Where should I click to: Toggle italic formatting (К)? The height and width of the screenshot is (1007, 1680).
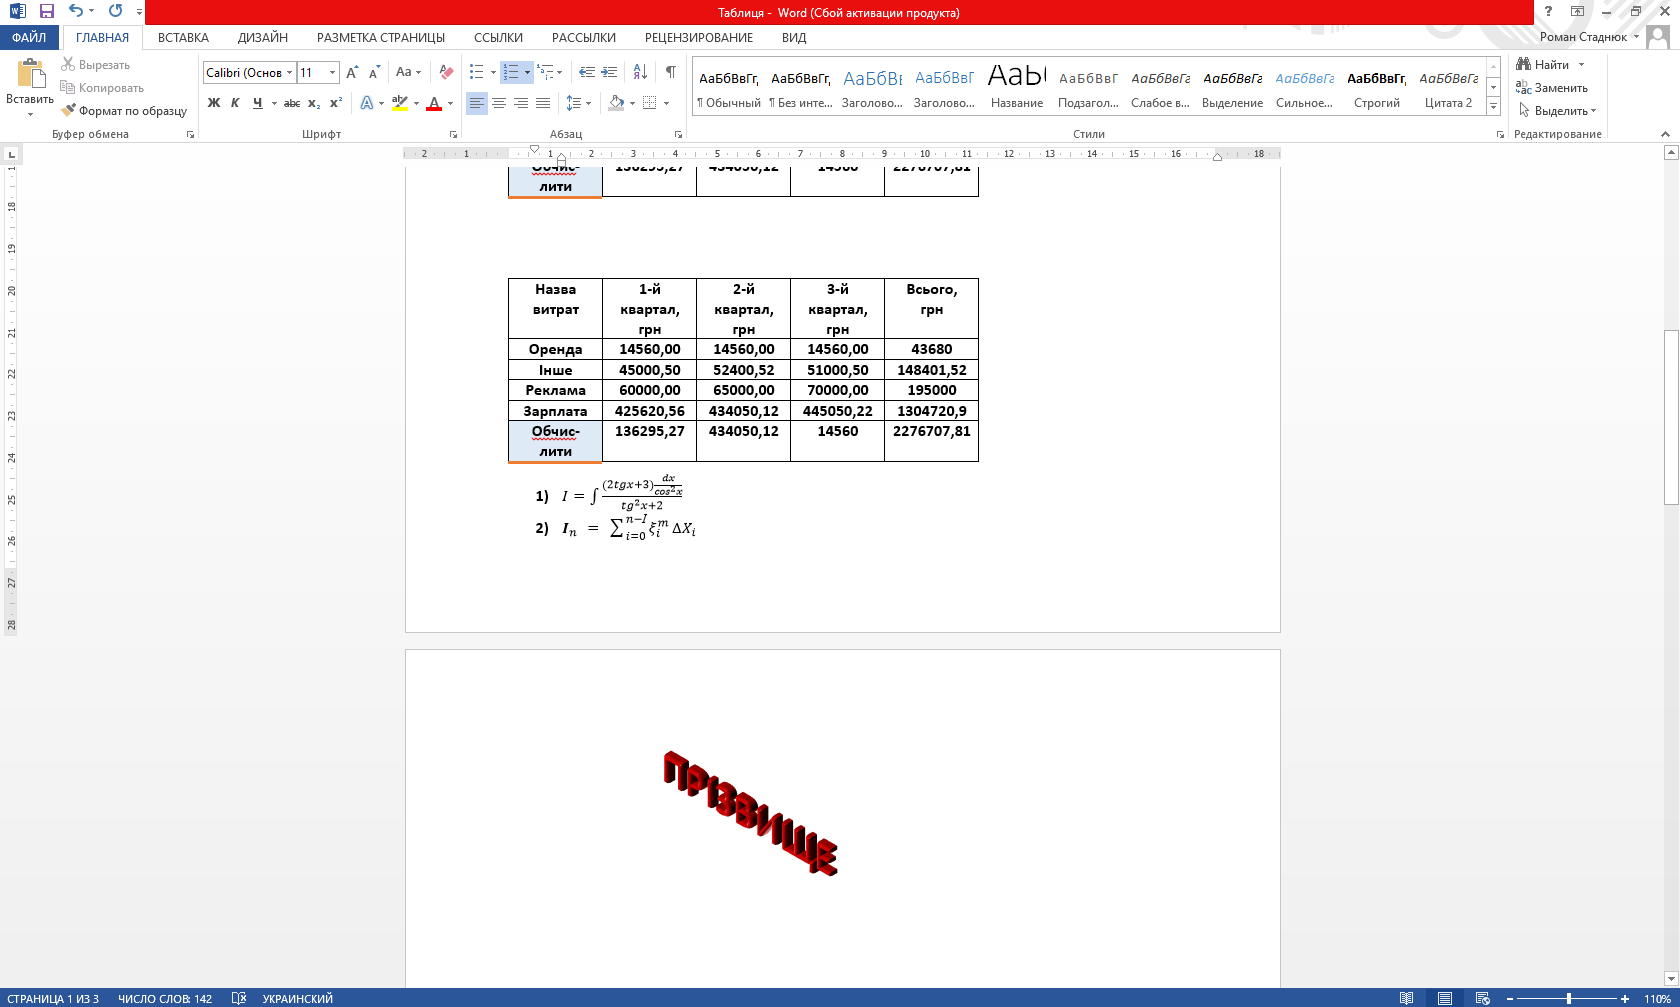(235, 103)
